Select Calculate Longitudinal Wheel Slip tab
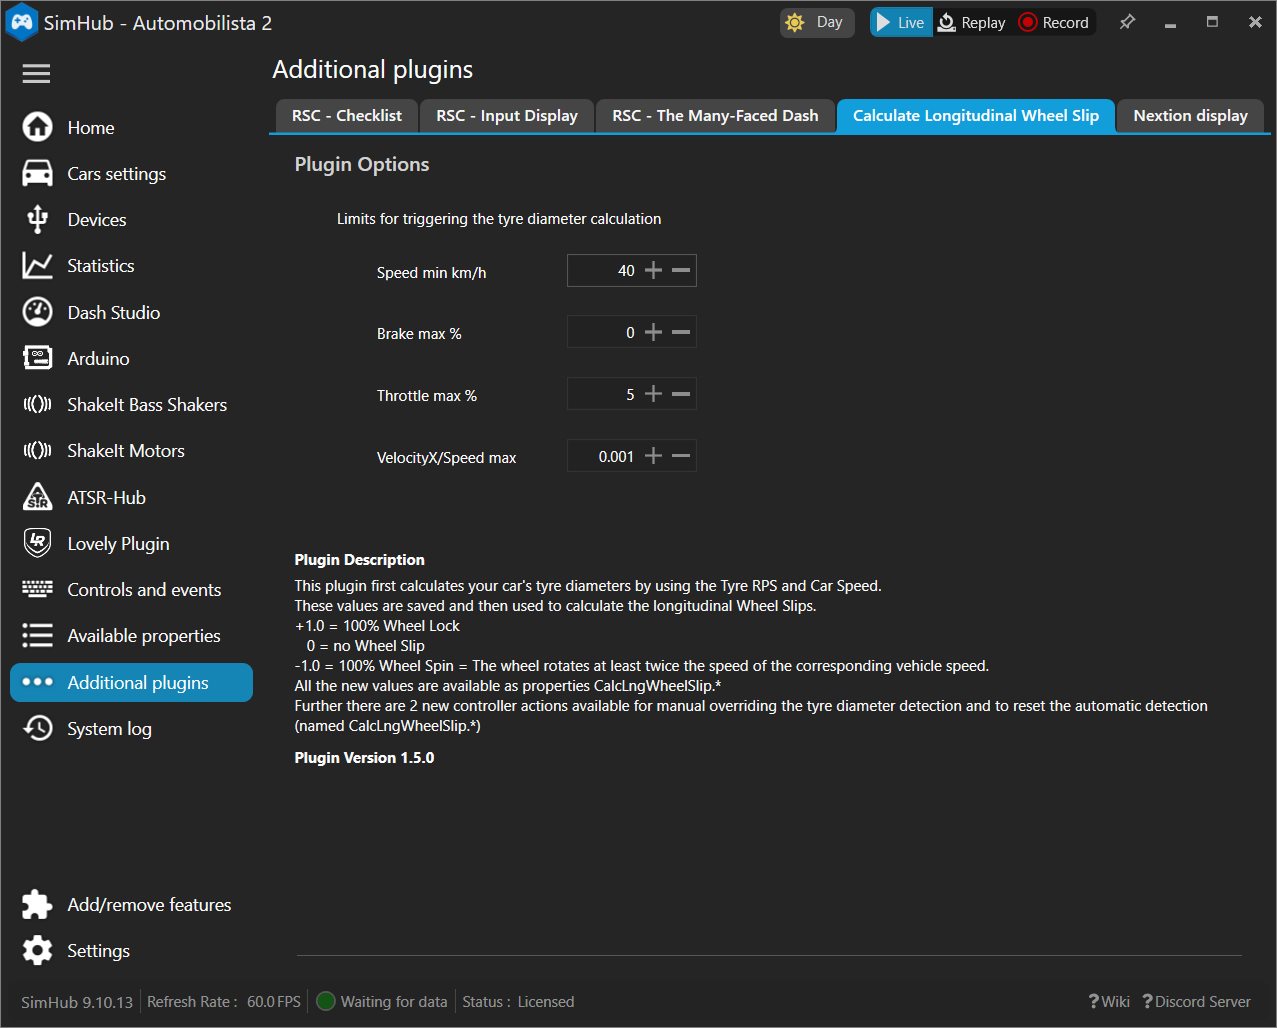1277x1028 pixels. (x=975, y=116)
